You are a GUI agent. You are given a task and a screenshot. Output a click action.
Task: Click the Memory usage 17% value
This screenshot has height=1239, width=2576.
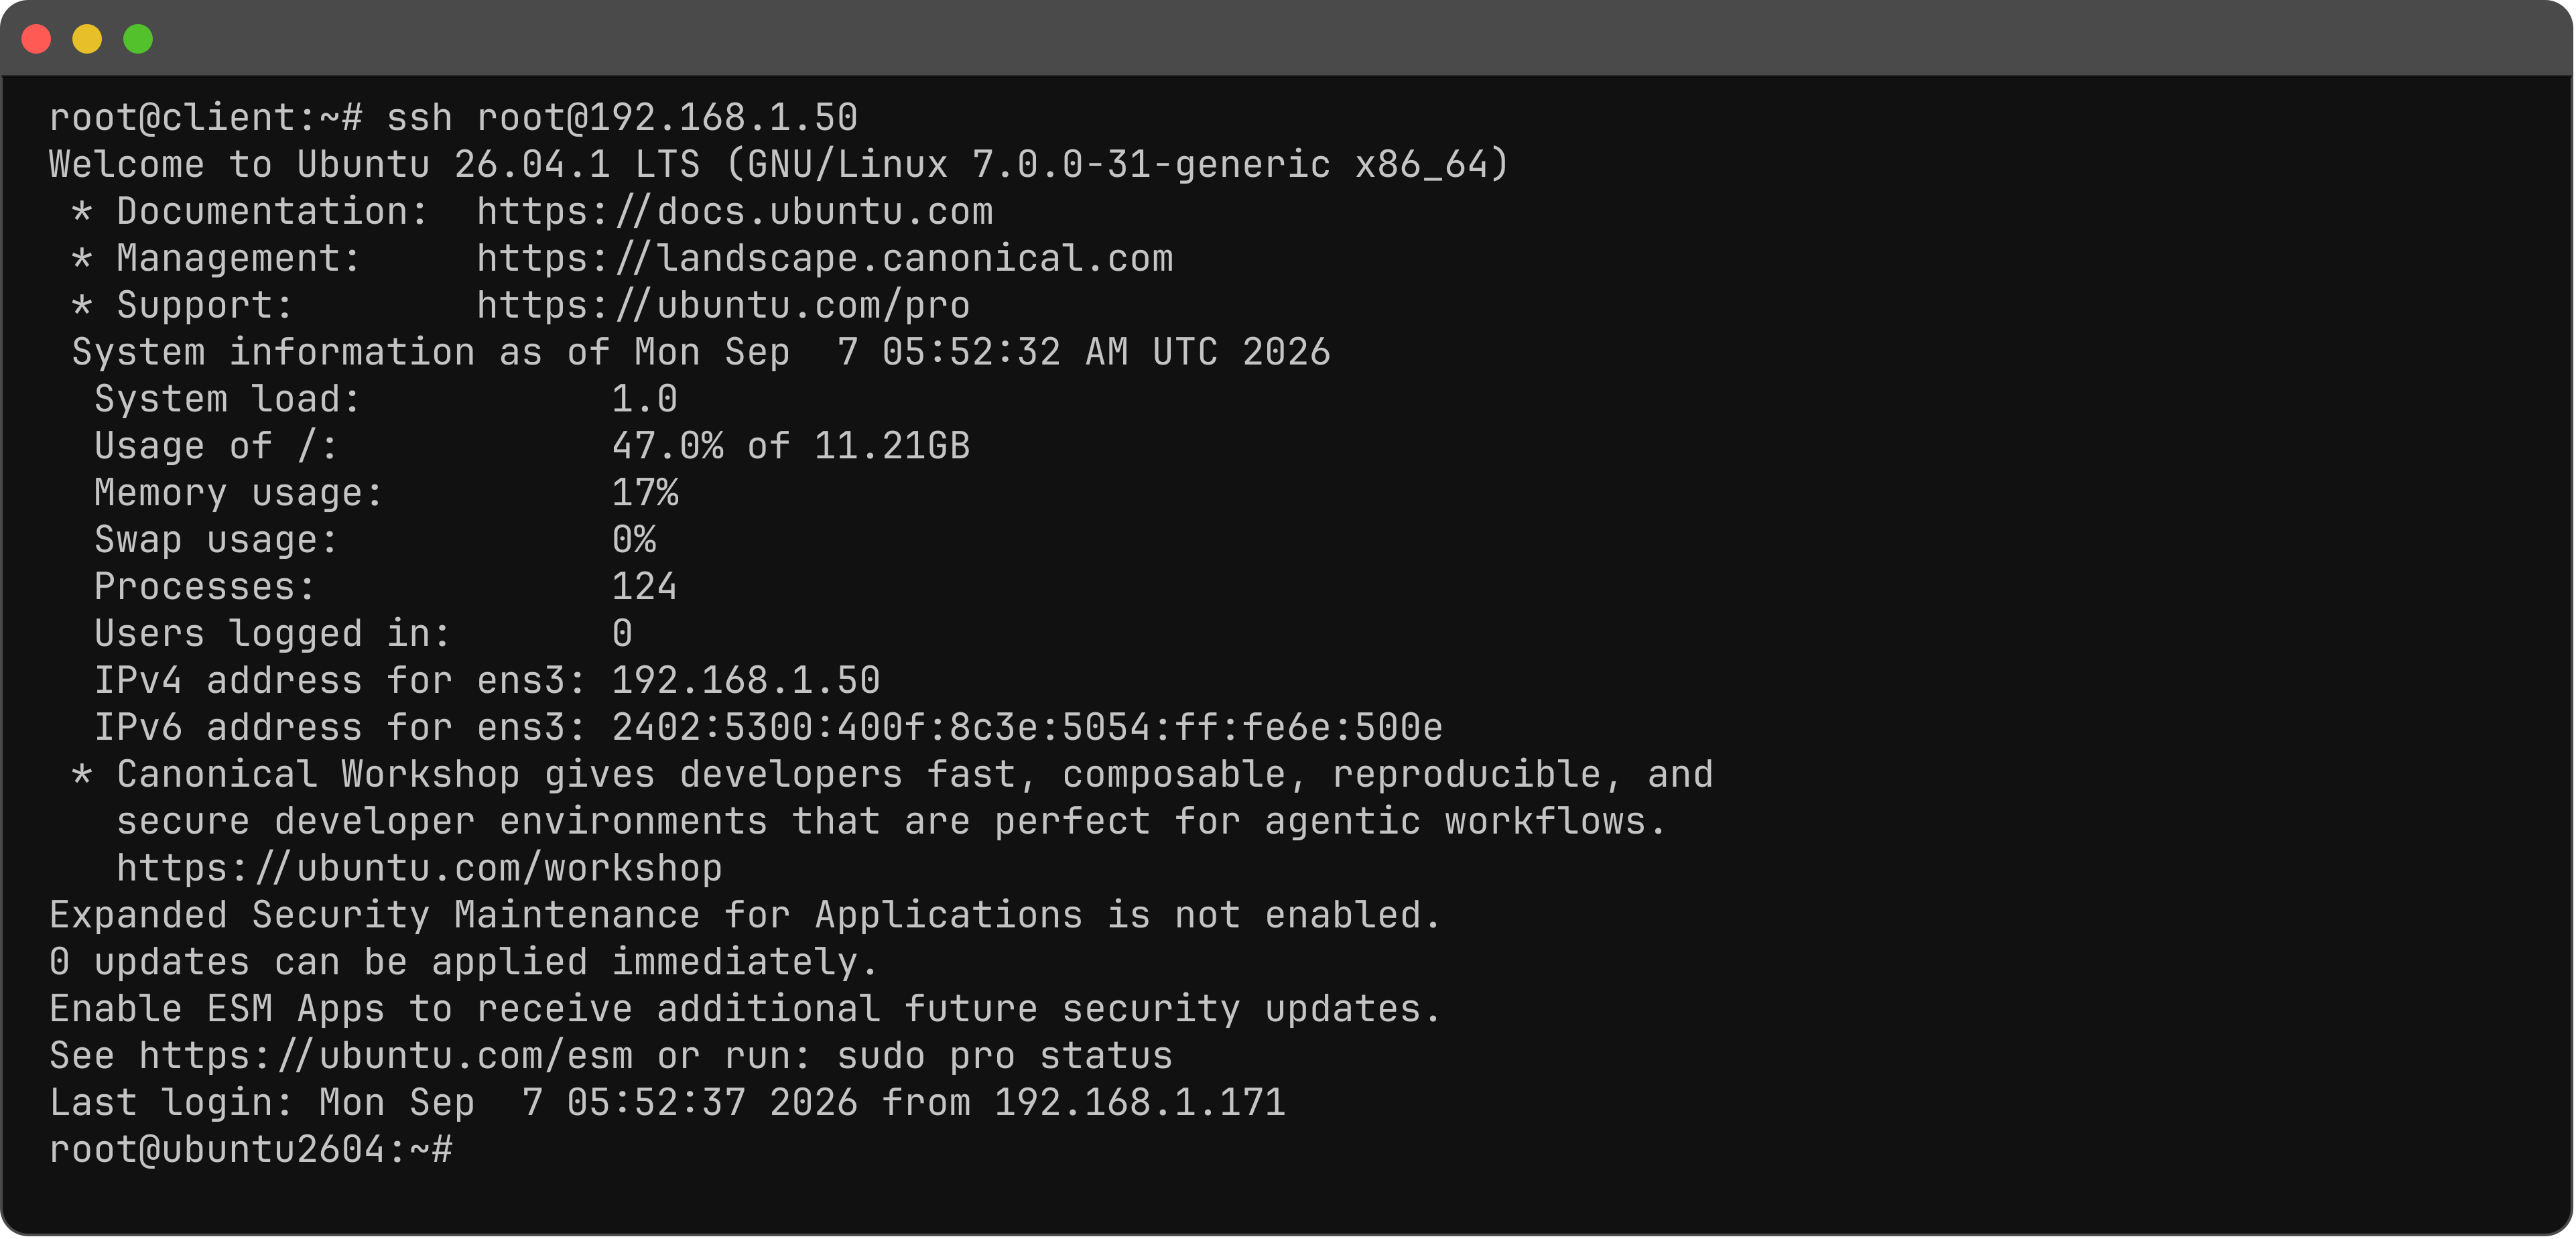pyautogui.click(x=645, y=493)
